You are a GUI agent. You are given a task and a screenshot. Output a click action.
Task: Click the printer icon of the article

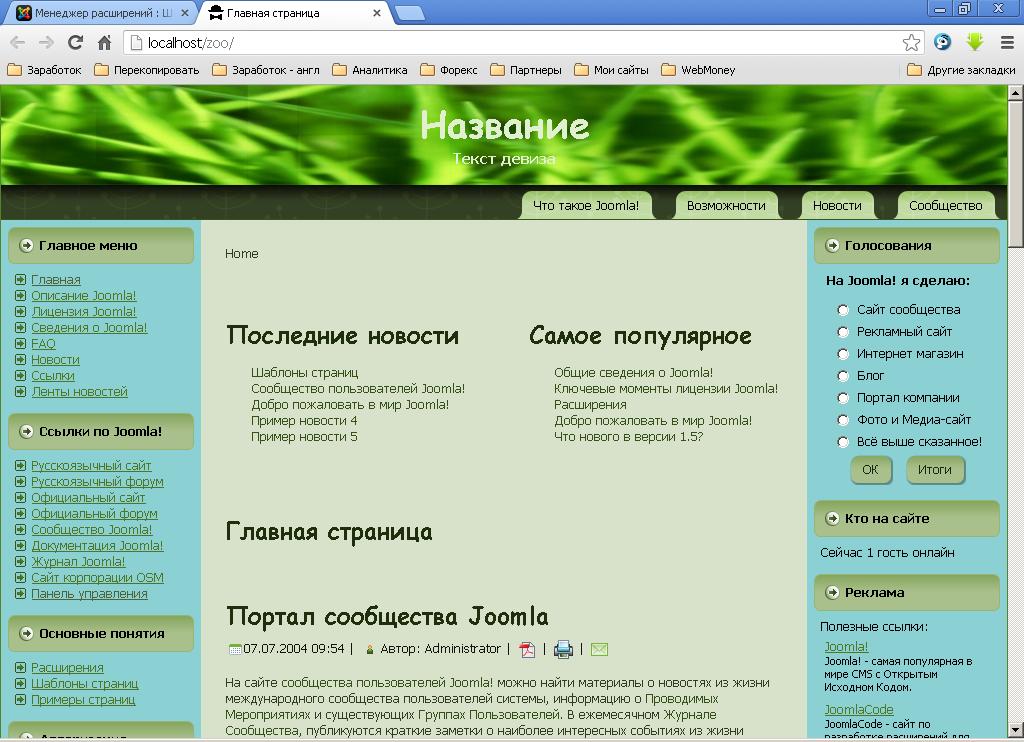[563, 649]
